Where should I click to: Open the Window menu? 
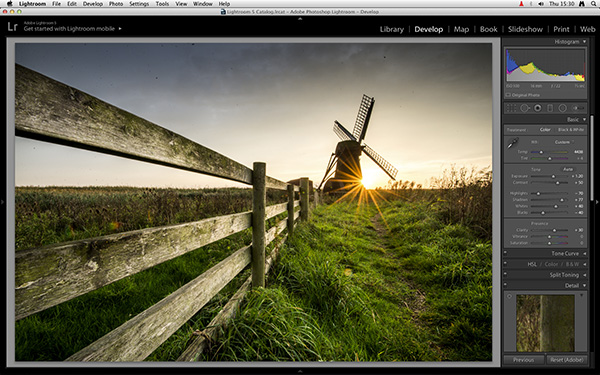[x=202, y=4]
